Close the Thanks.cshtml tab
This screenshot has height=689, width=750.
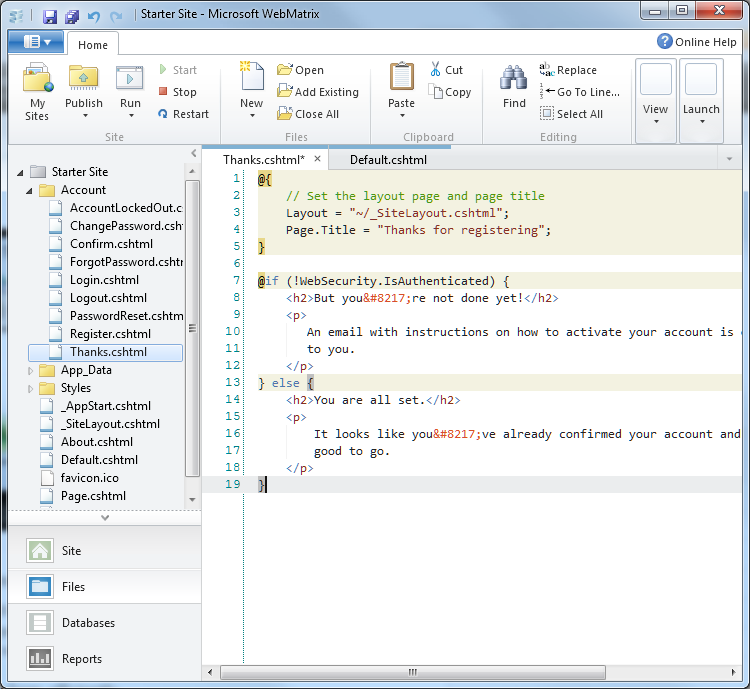[x=317, y=158]
